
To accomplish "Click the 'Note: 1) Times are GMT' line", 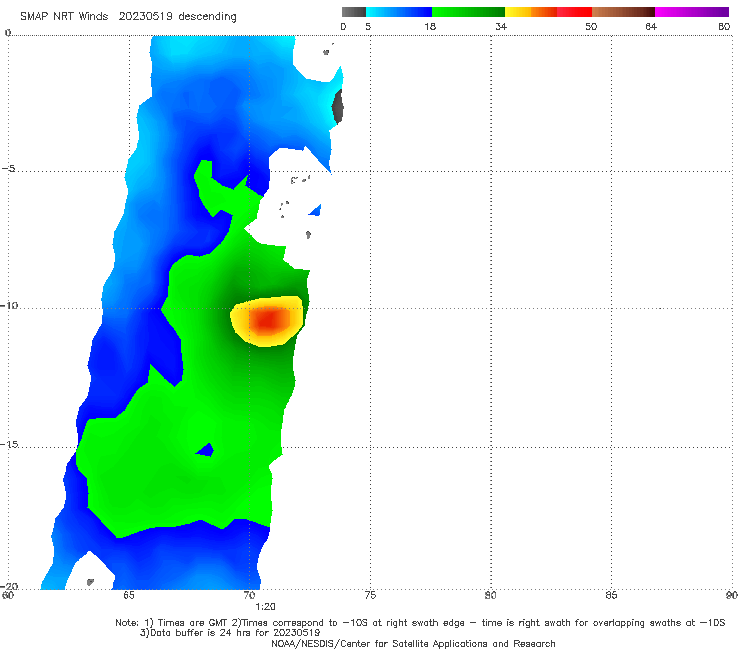I will pyautogui.click(x=420, y=623).
